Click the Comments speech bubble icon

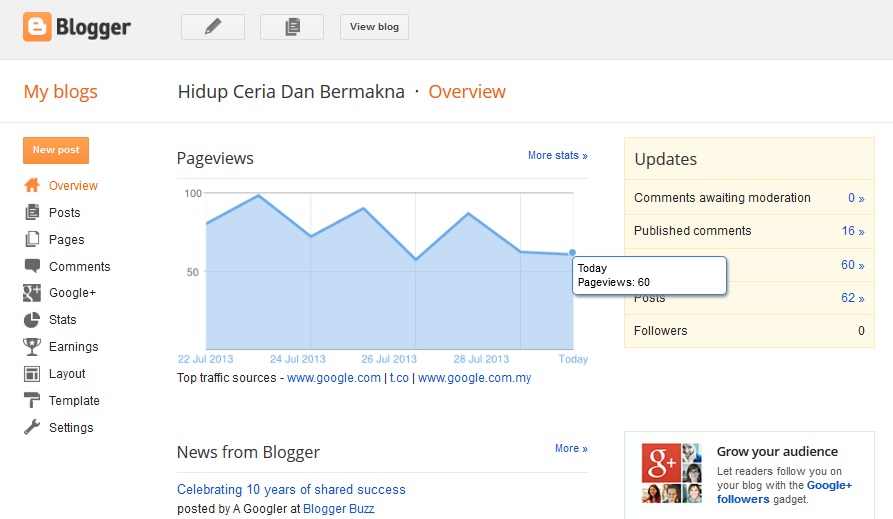(32, 266)
